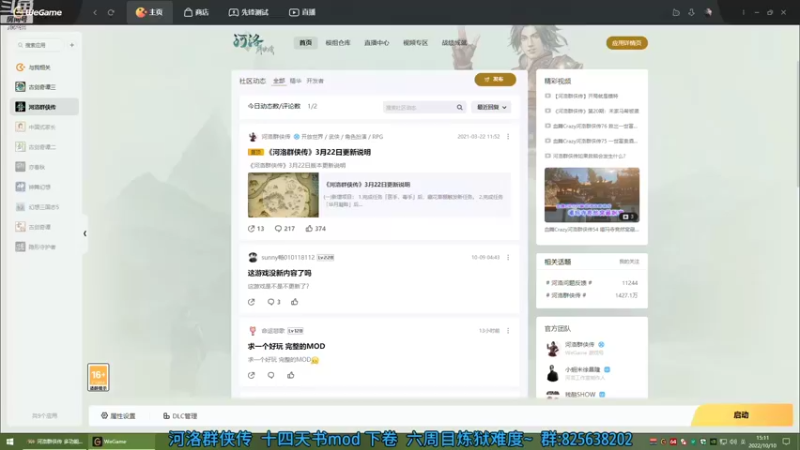Add an app with the plus icon
The width and height of the screenshot is (800, 450).
(x=72, y=45)
